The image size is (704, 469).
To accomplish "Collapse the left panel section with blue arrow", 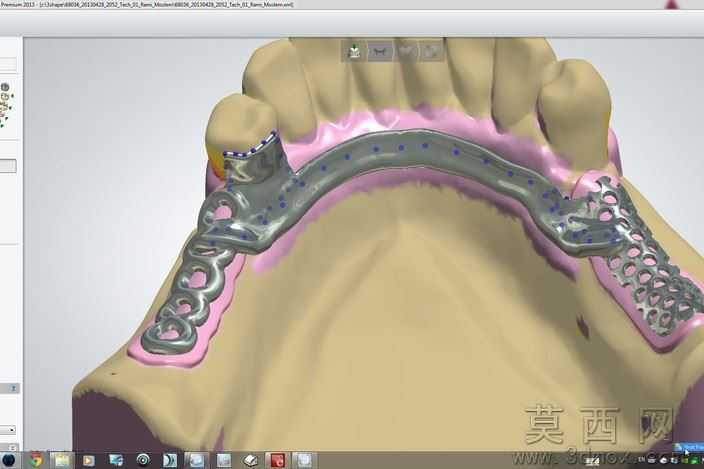I will 14,388.
